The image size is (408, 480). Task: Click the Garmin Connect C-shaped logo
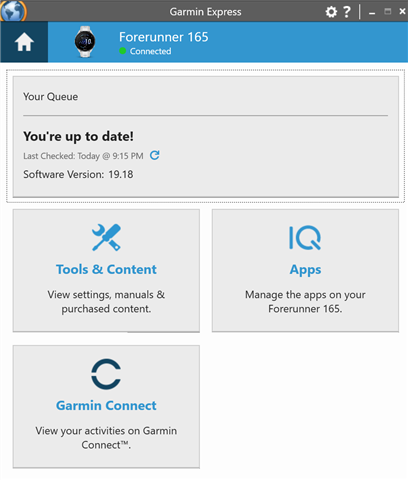(x=106, y=374)
